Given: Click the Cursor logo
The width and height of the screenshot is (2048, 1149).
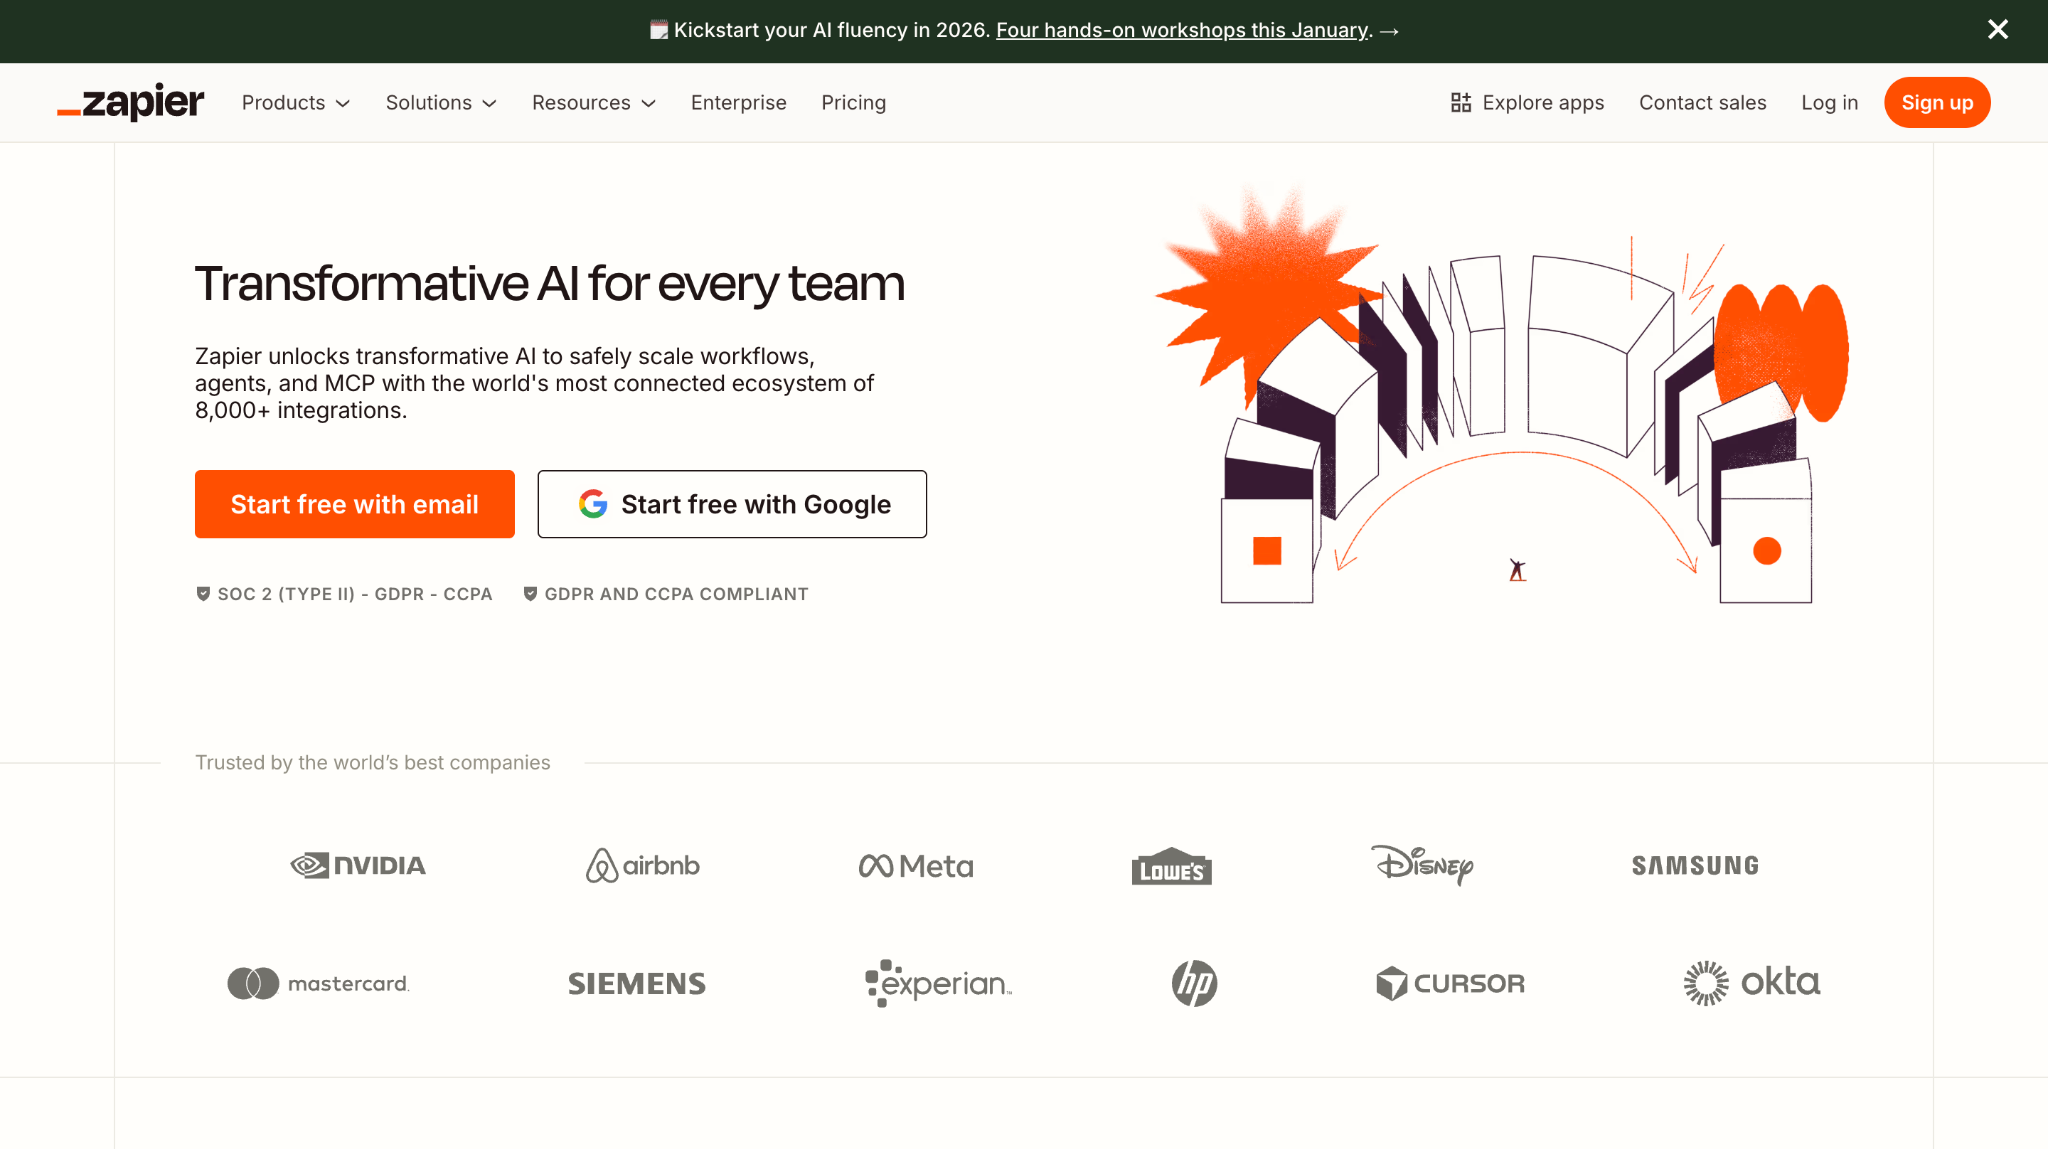Looking at the screenshot, I should coord(1450,983).
